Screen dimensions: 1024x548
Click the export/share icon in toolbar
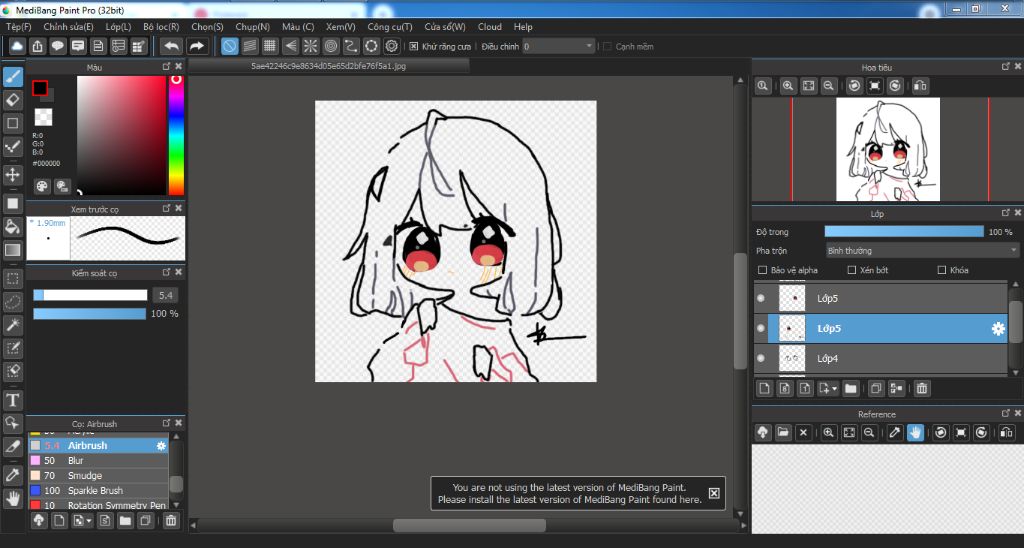(x=37, y=46)
